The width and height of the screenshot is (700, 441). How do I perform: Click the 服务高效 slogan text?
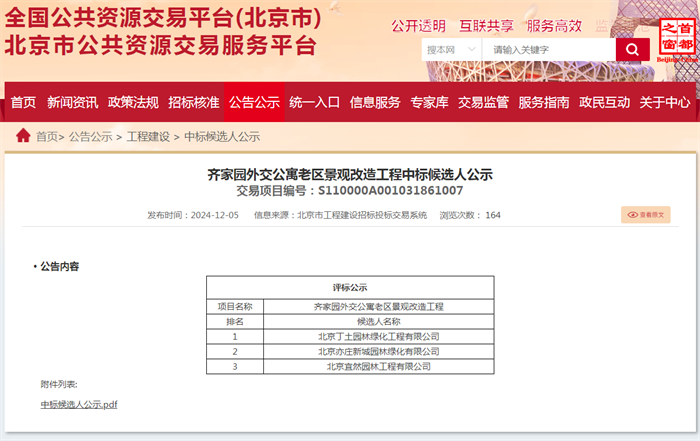[554, 26]
